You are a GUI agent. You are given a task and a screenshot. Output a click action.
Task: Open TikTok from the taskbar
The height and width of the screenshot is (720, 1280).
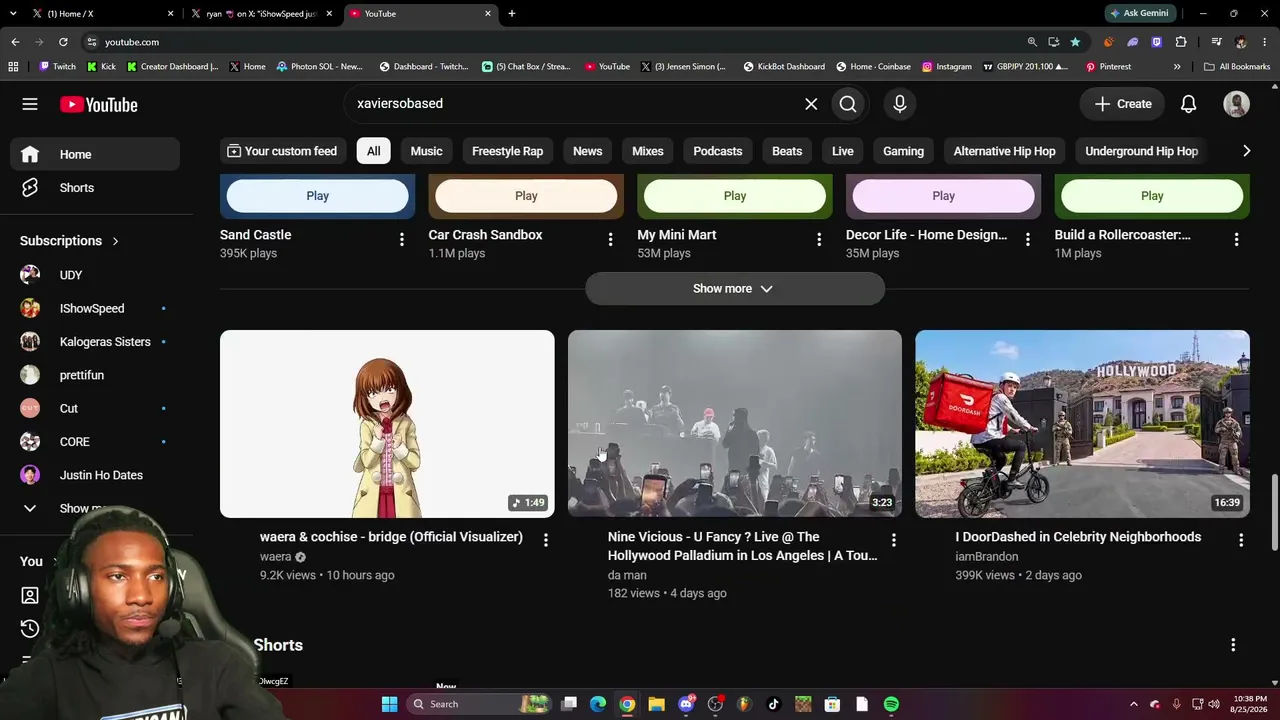coord(773,704)
